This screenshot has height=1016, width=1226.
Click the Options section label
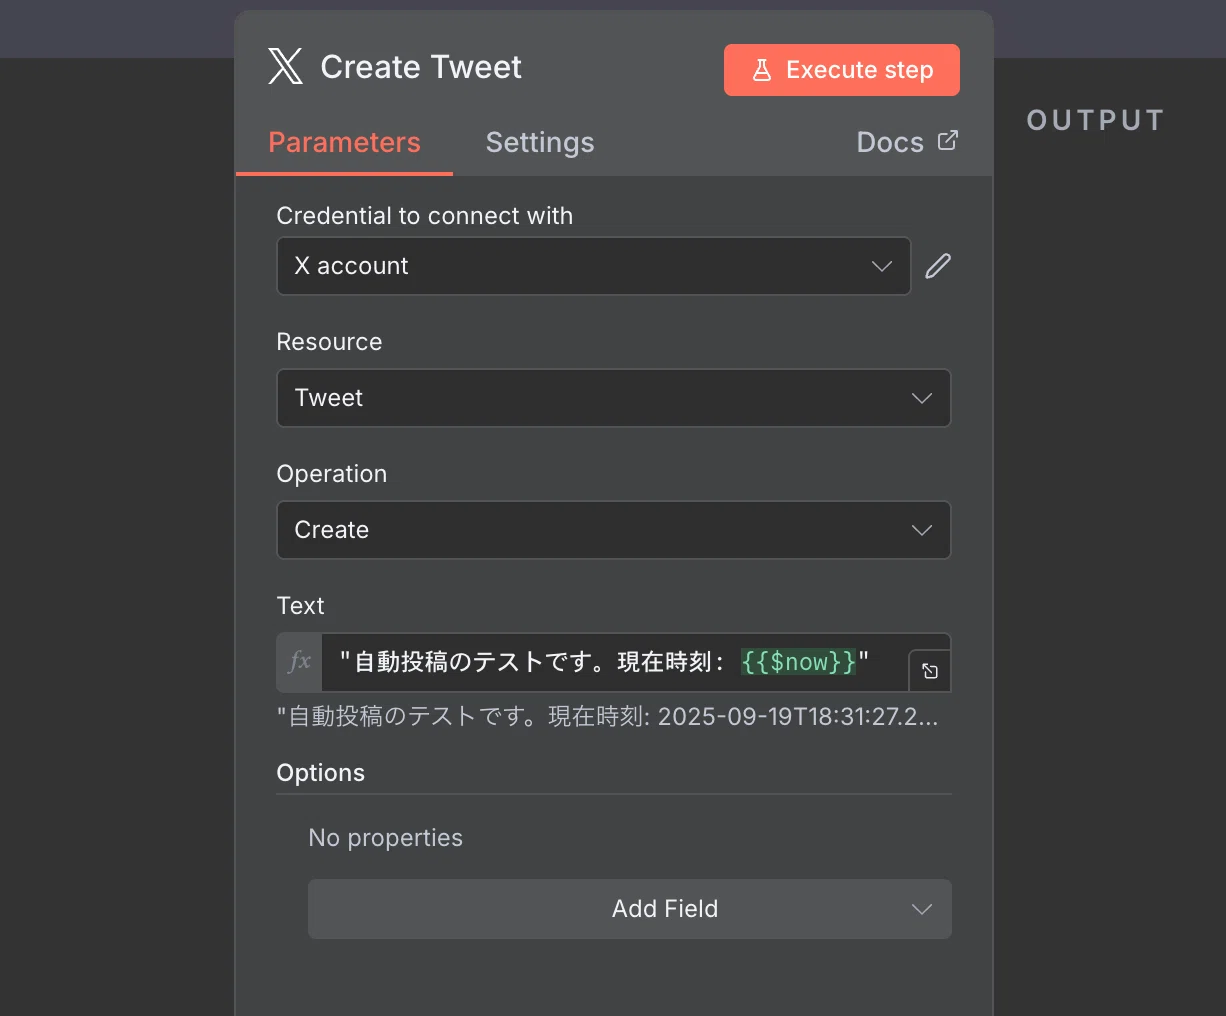pos(320,773)
